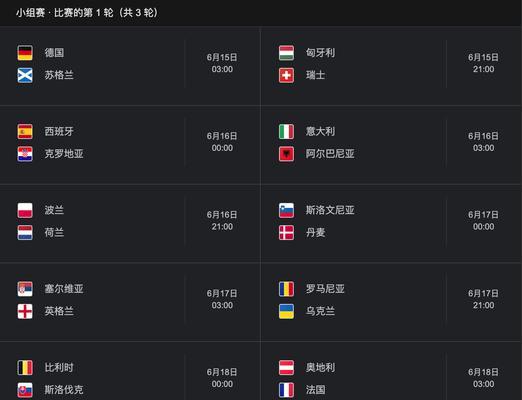Open the Spain flag icon

[25, 132]
